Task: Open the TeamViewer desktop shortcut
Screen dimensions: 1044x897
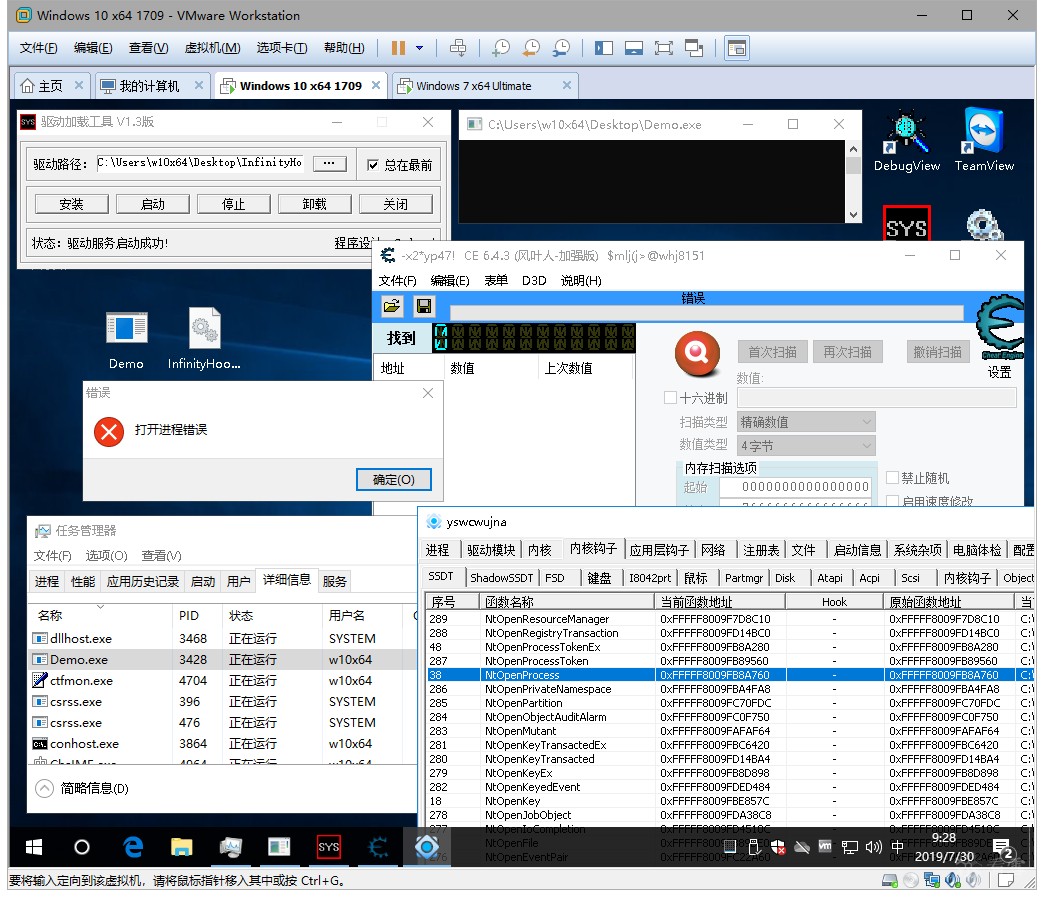Action: [x=983, y=140]
